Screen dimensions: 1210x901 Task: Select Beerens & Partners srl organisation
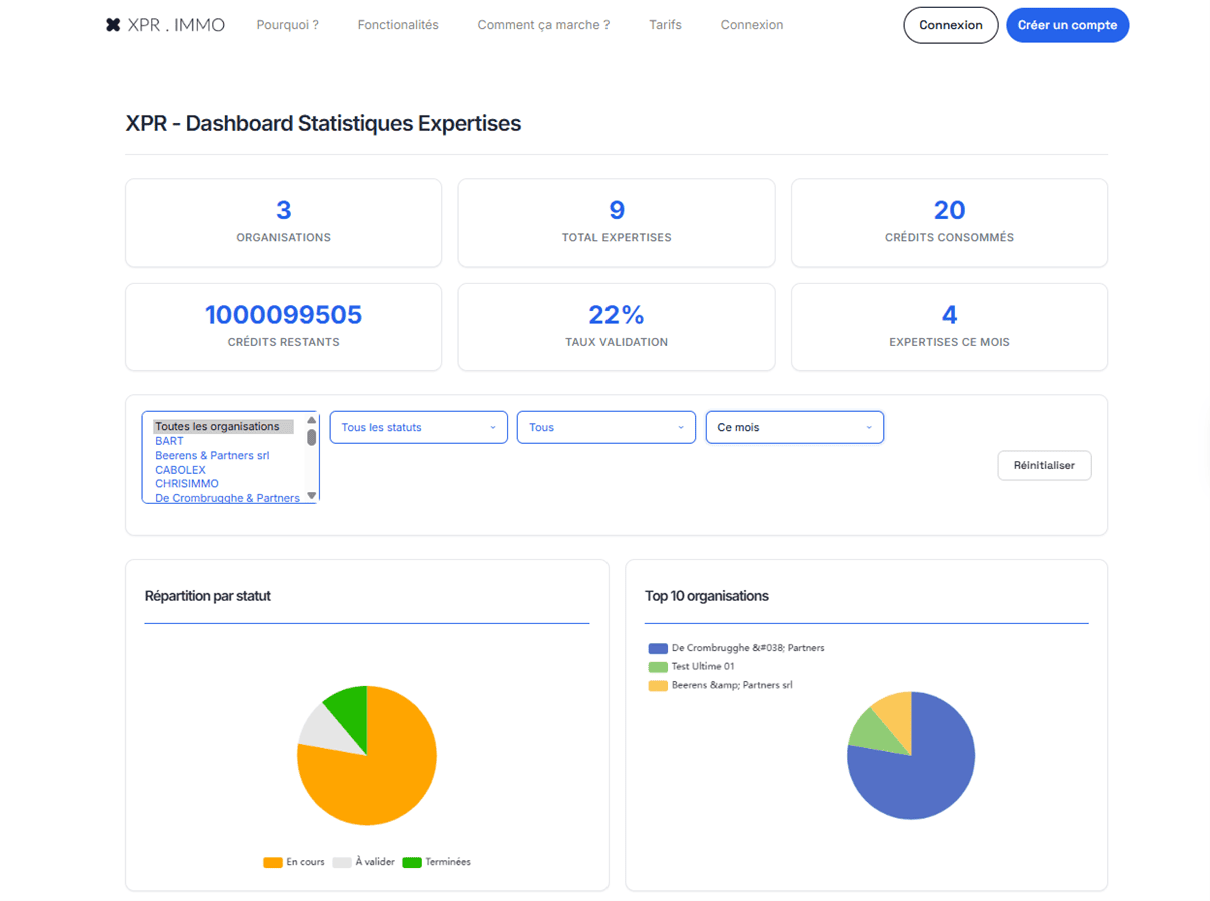point(212,455)
